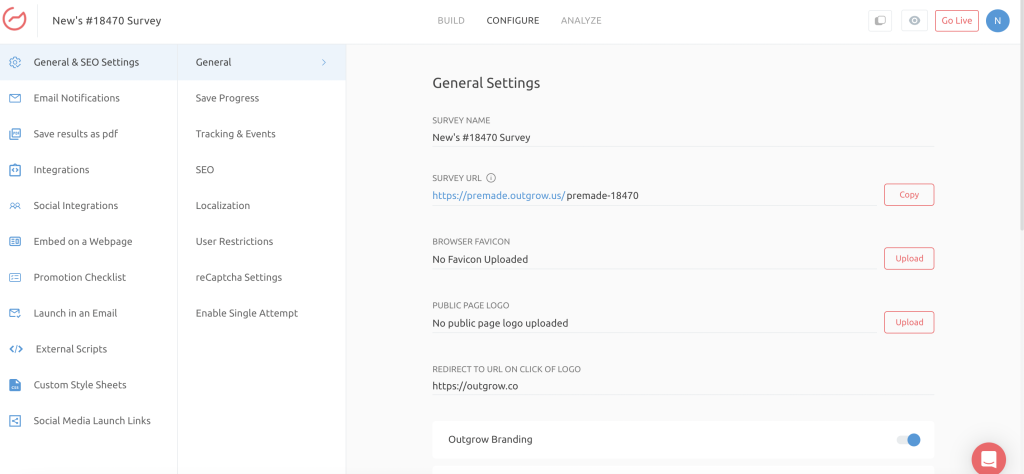
Task: Click the Survey Name input field
Action: [682, 137]
